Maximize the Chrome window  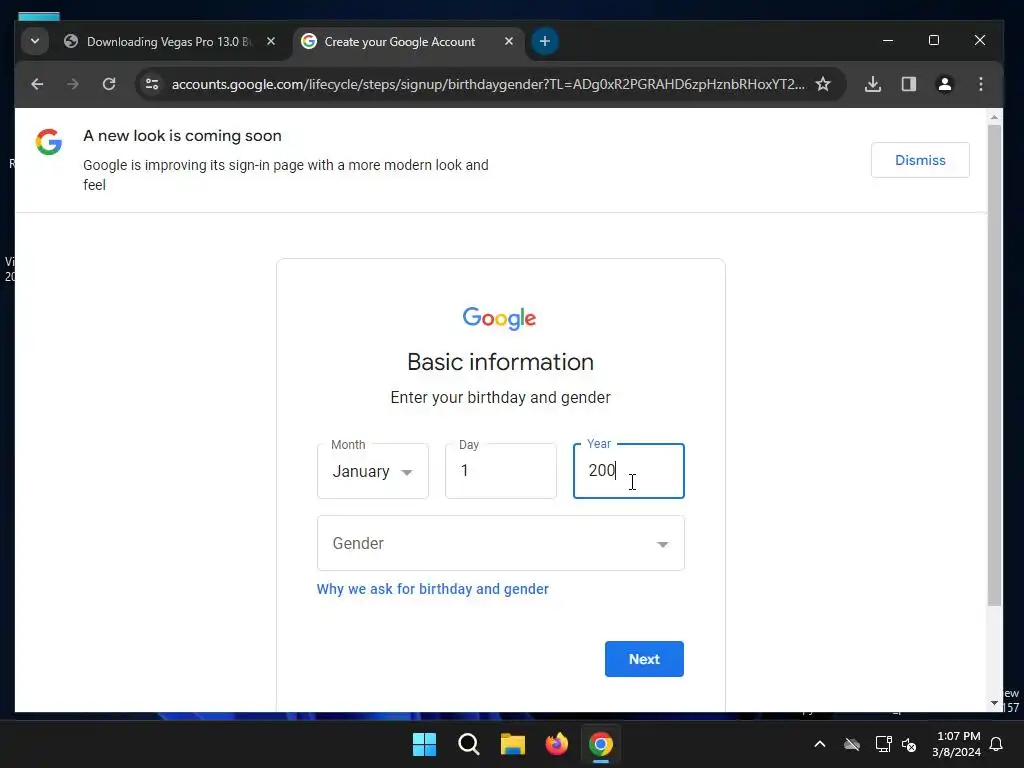(x=934, y=40)
